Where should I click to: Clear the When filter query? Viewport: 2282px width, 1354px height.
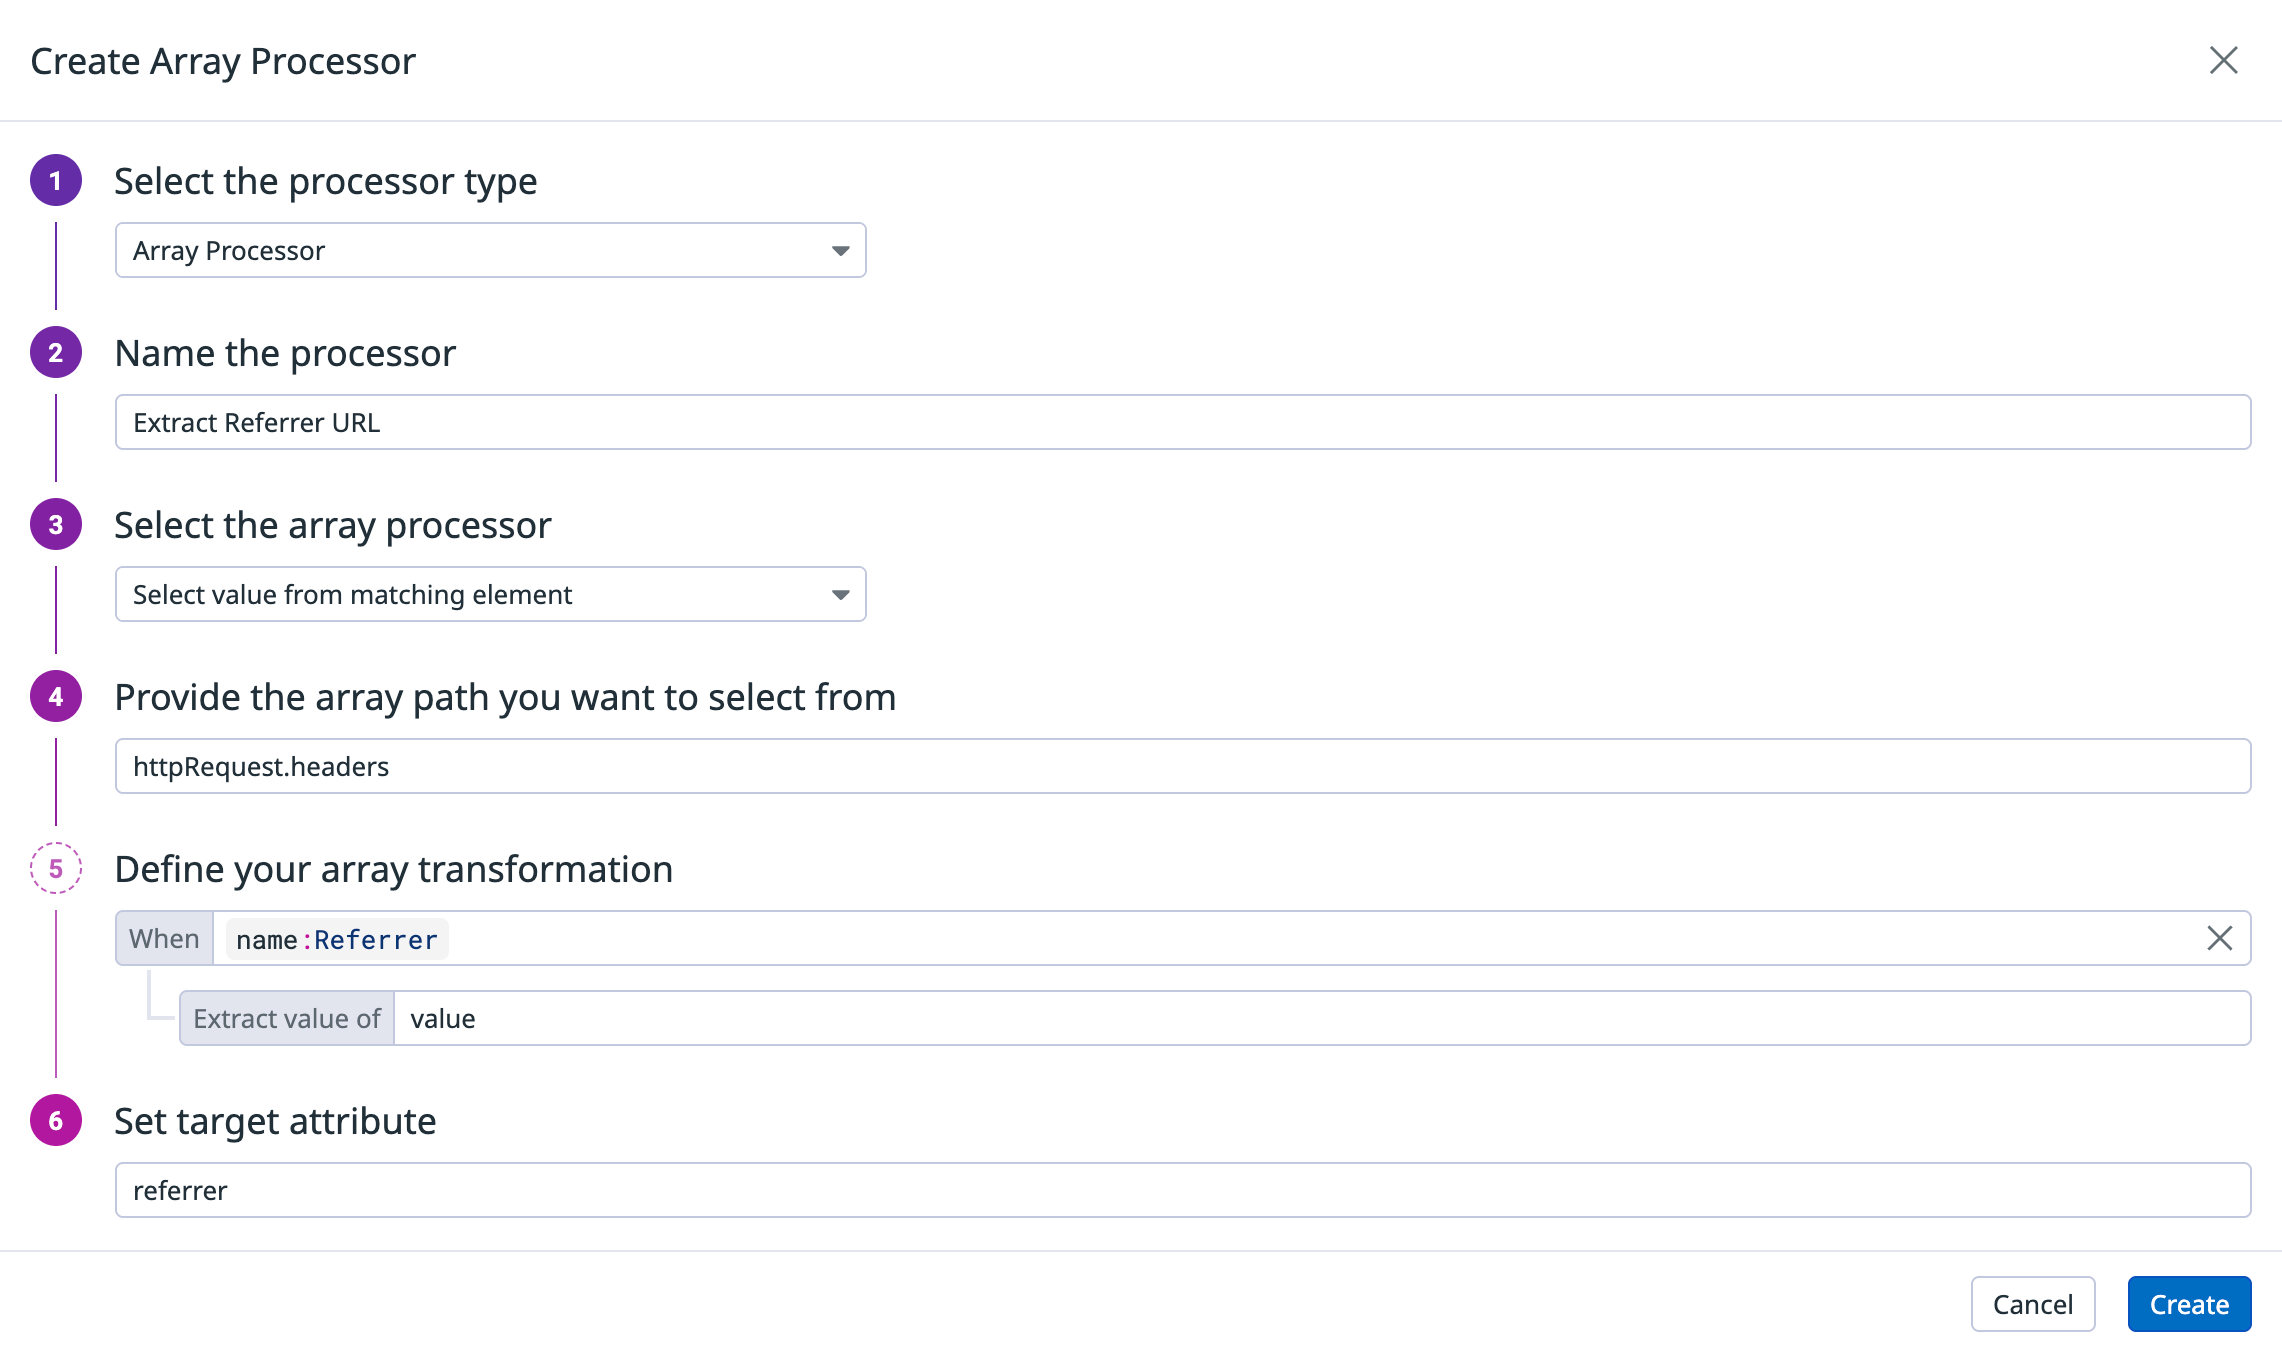click(x=2219, y=938)
